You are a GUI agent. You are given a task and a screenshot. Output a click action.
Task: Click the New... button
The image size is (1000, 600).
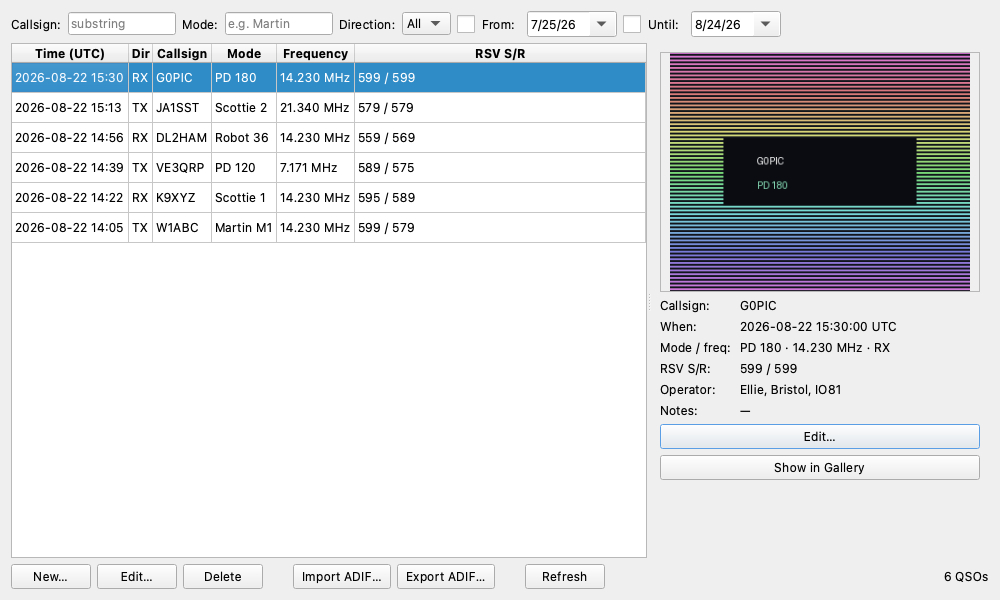pos(51,576)
